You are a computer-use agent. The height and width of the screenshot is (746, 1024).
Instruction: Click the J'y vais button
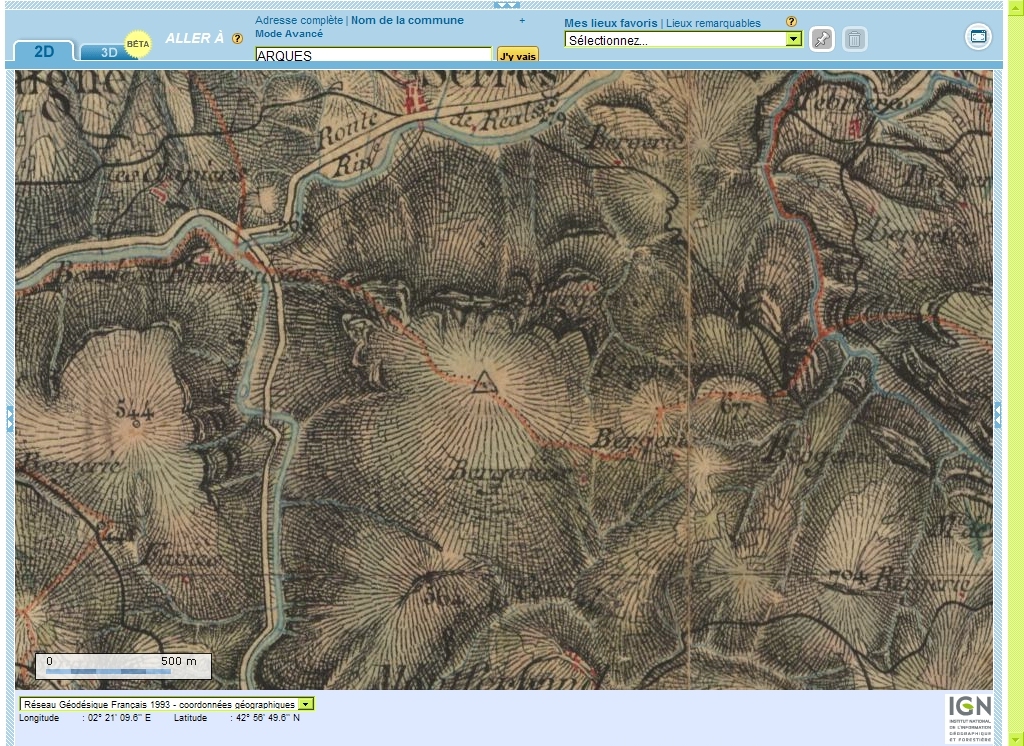point(518,56)
